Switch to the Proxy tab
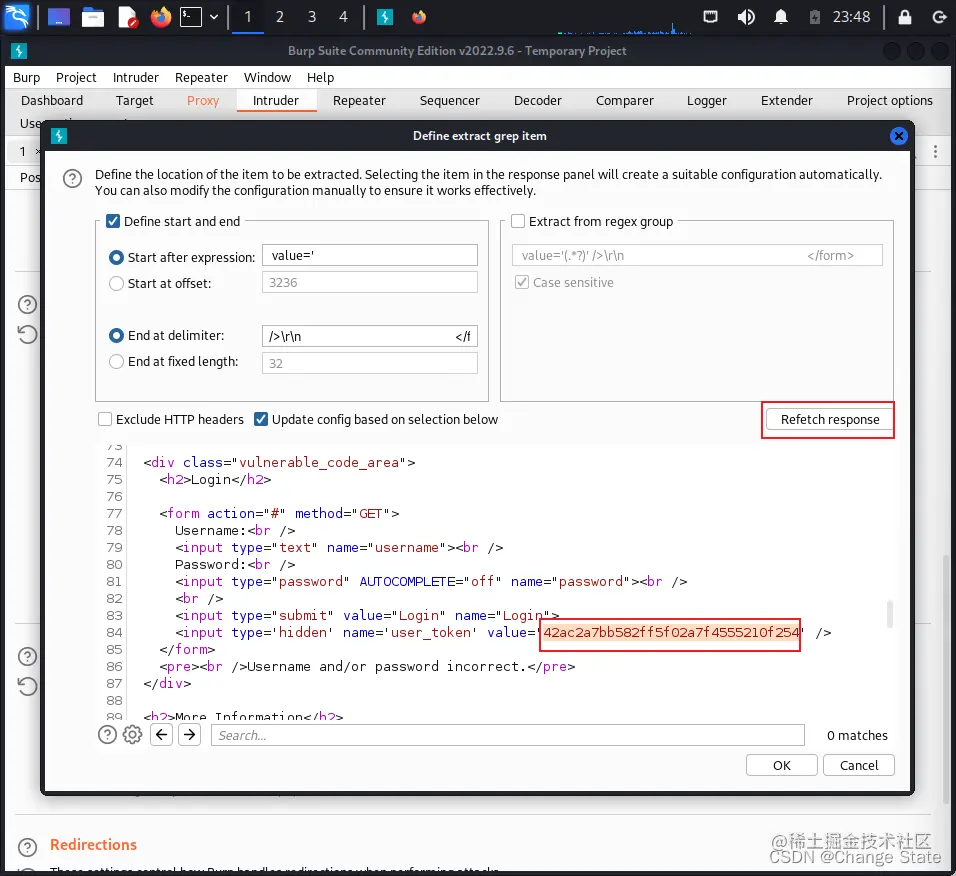Image resolution: width=956 pixels, height=876 pixels. (x=203, y=101)
